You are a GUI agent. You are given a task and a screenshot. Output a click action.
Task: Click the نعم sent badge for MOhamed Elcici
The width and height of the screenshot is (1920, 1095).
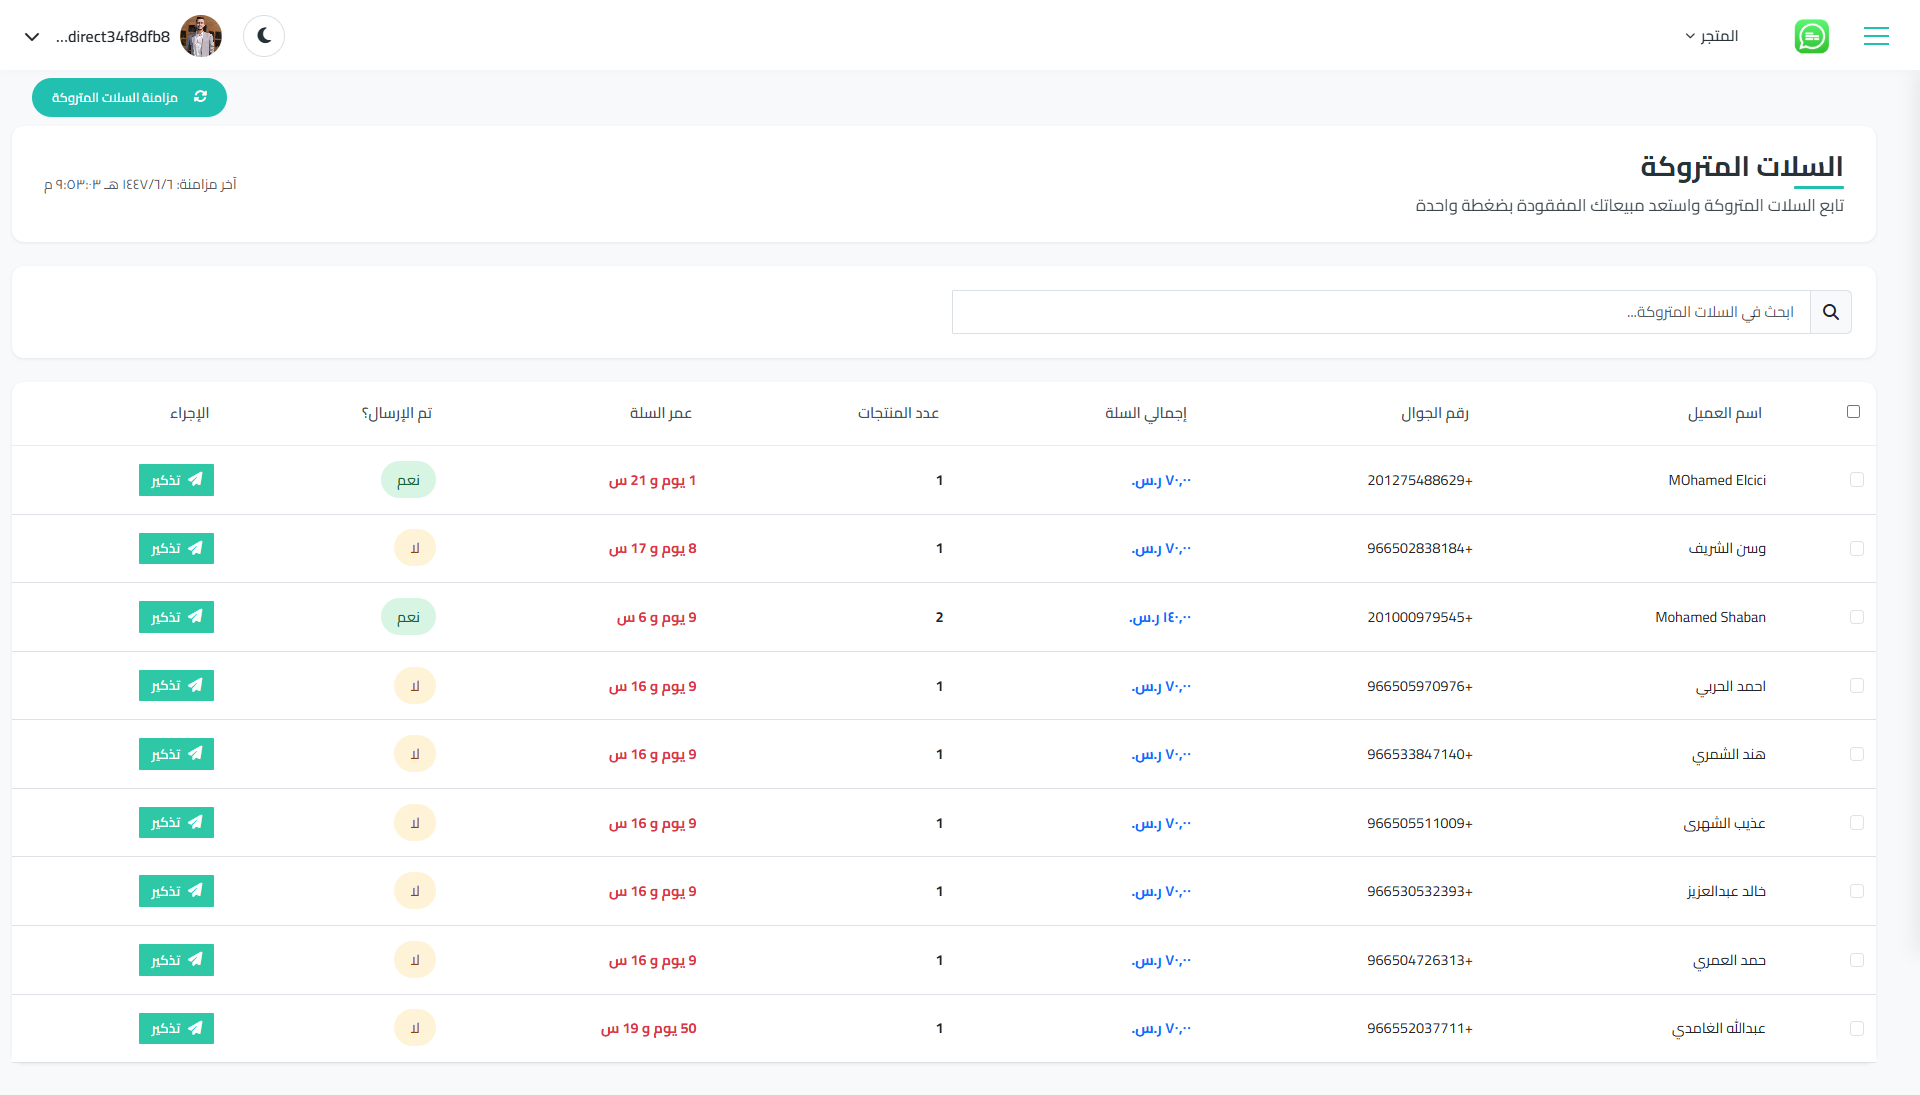pyautogui.click(x=408, y=480)
